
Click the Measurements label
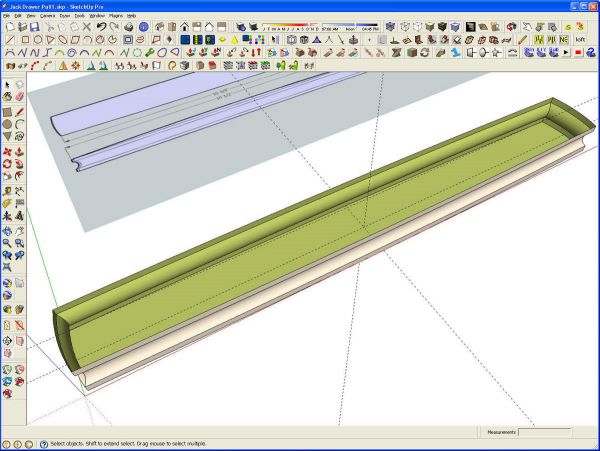tap(502, 432)
